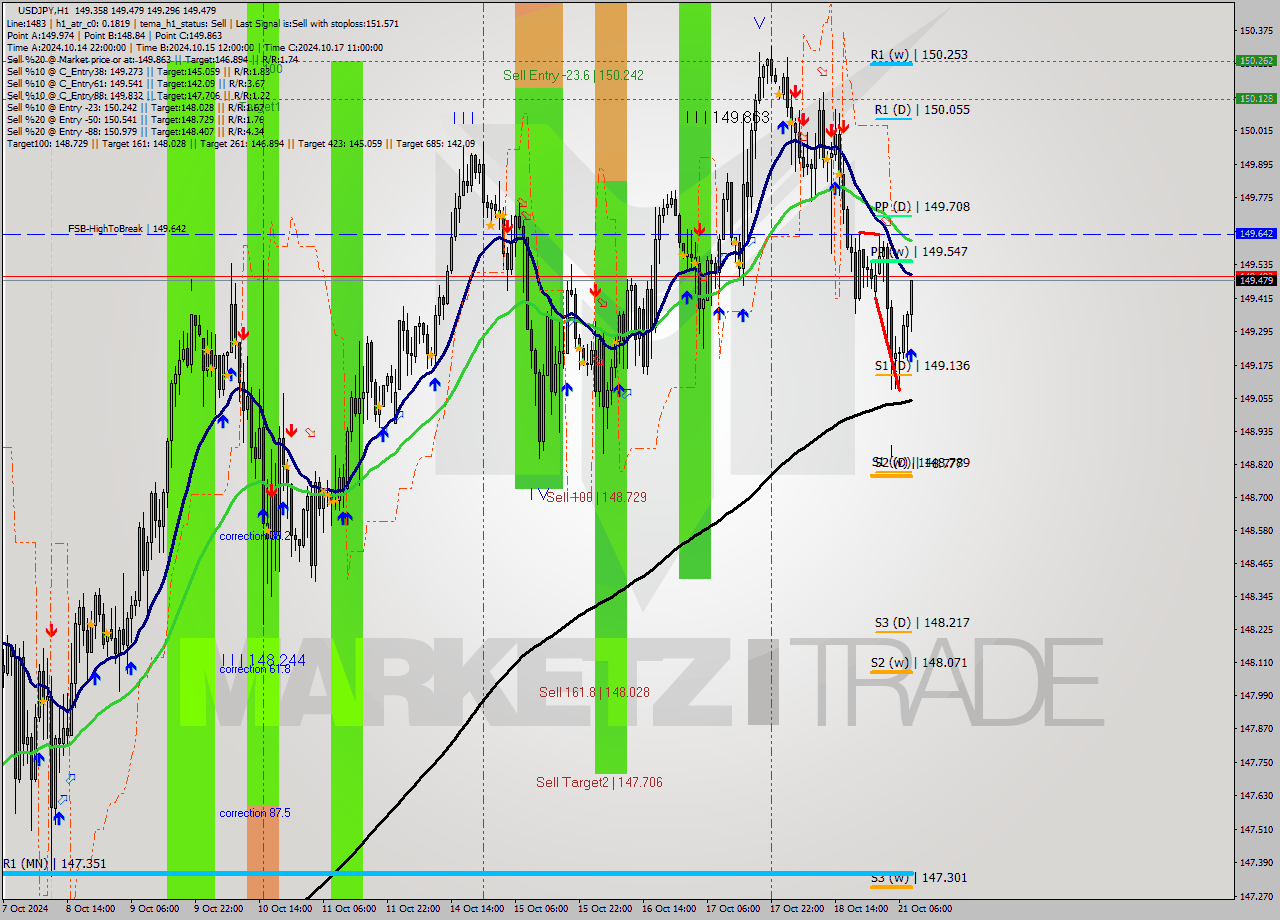Click the '21 Oct 06:00' time axis label

point(925,910)
